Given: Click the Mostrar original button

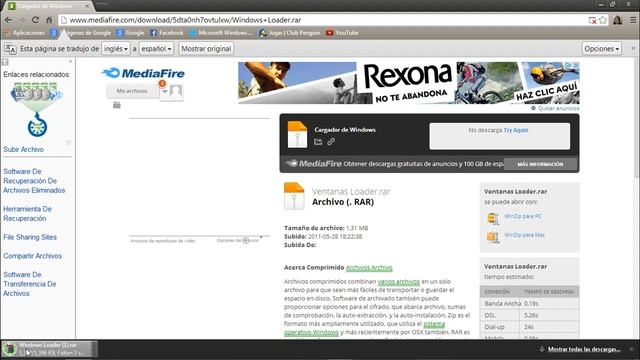Looking at the screenshot, I should tap(206, 49).
